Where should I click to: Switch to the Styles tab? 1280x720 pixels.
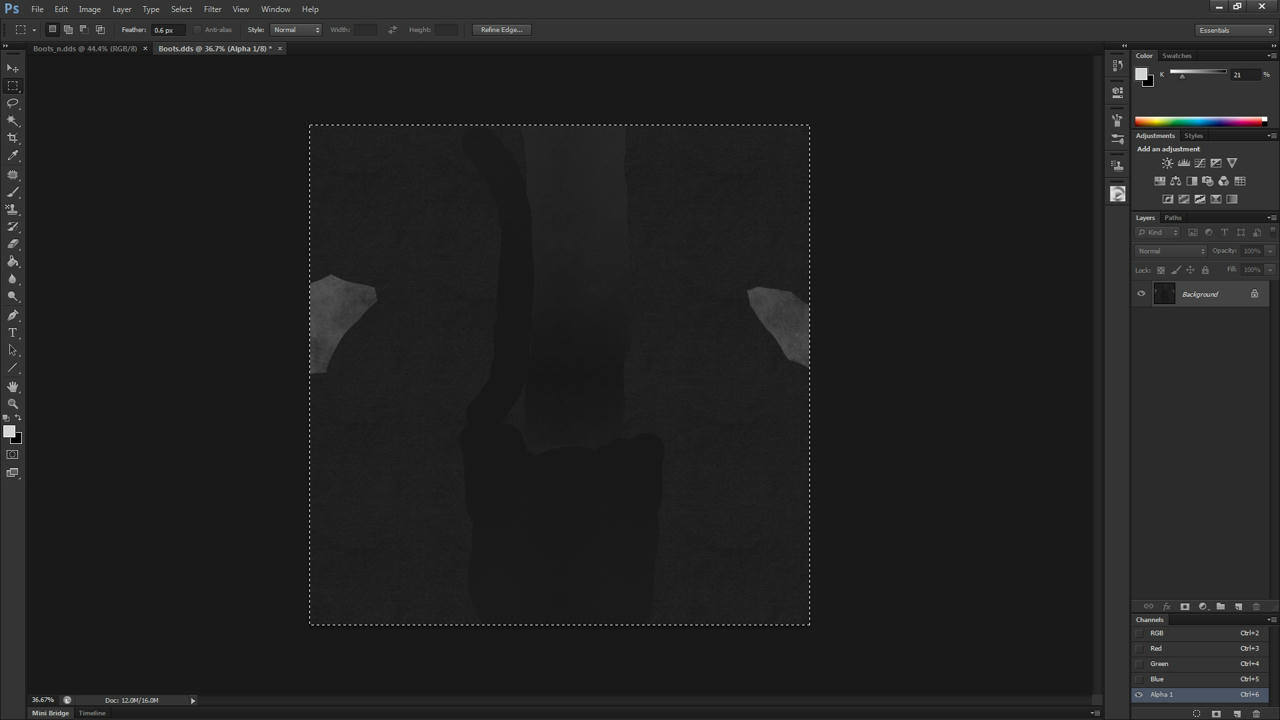1193,136
